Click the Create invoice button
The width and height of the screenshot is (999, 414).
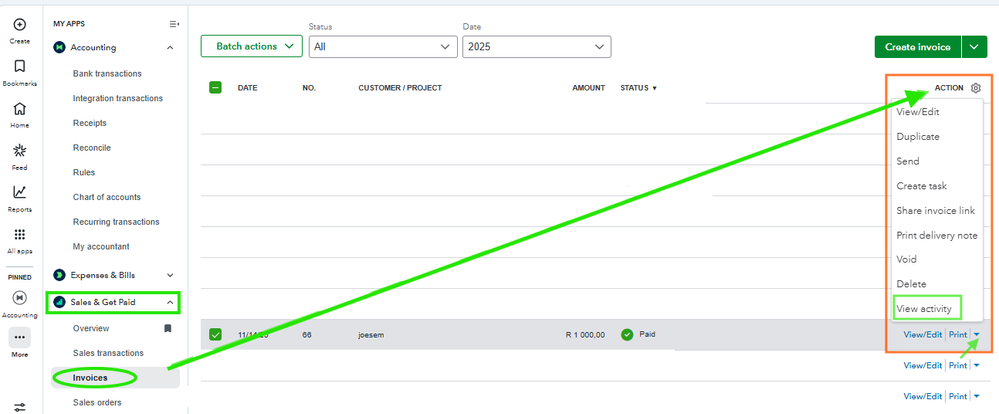(x=918, y=47)
